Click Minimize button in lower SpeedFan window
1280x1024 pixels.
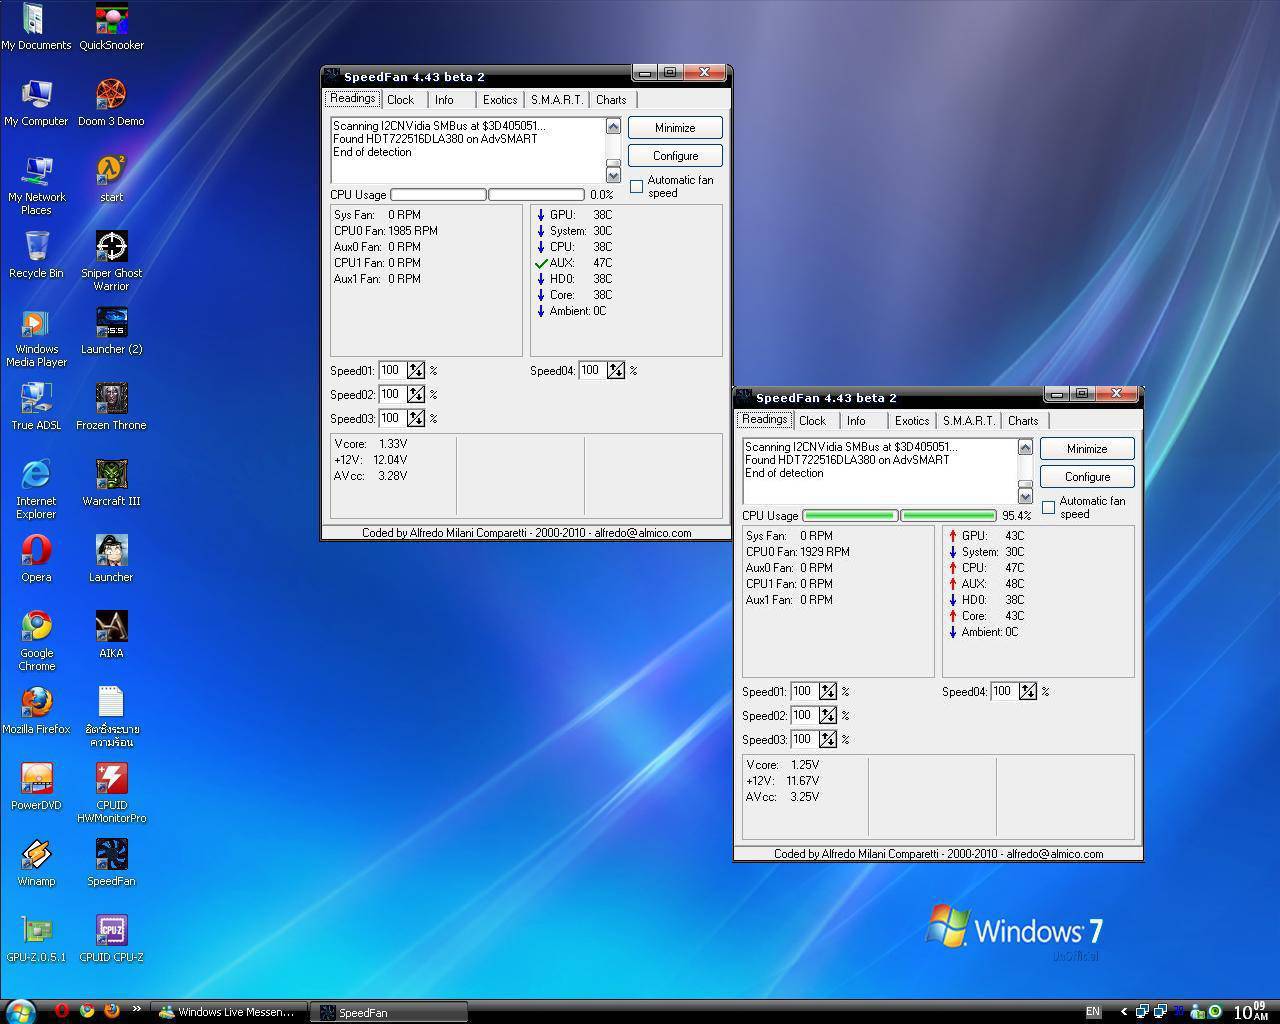point(1087,449)
